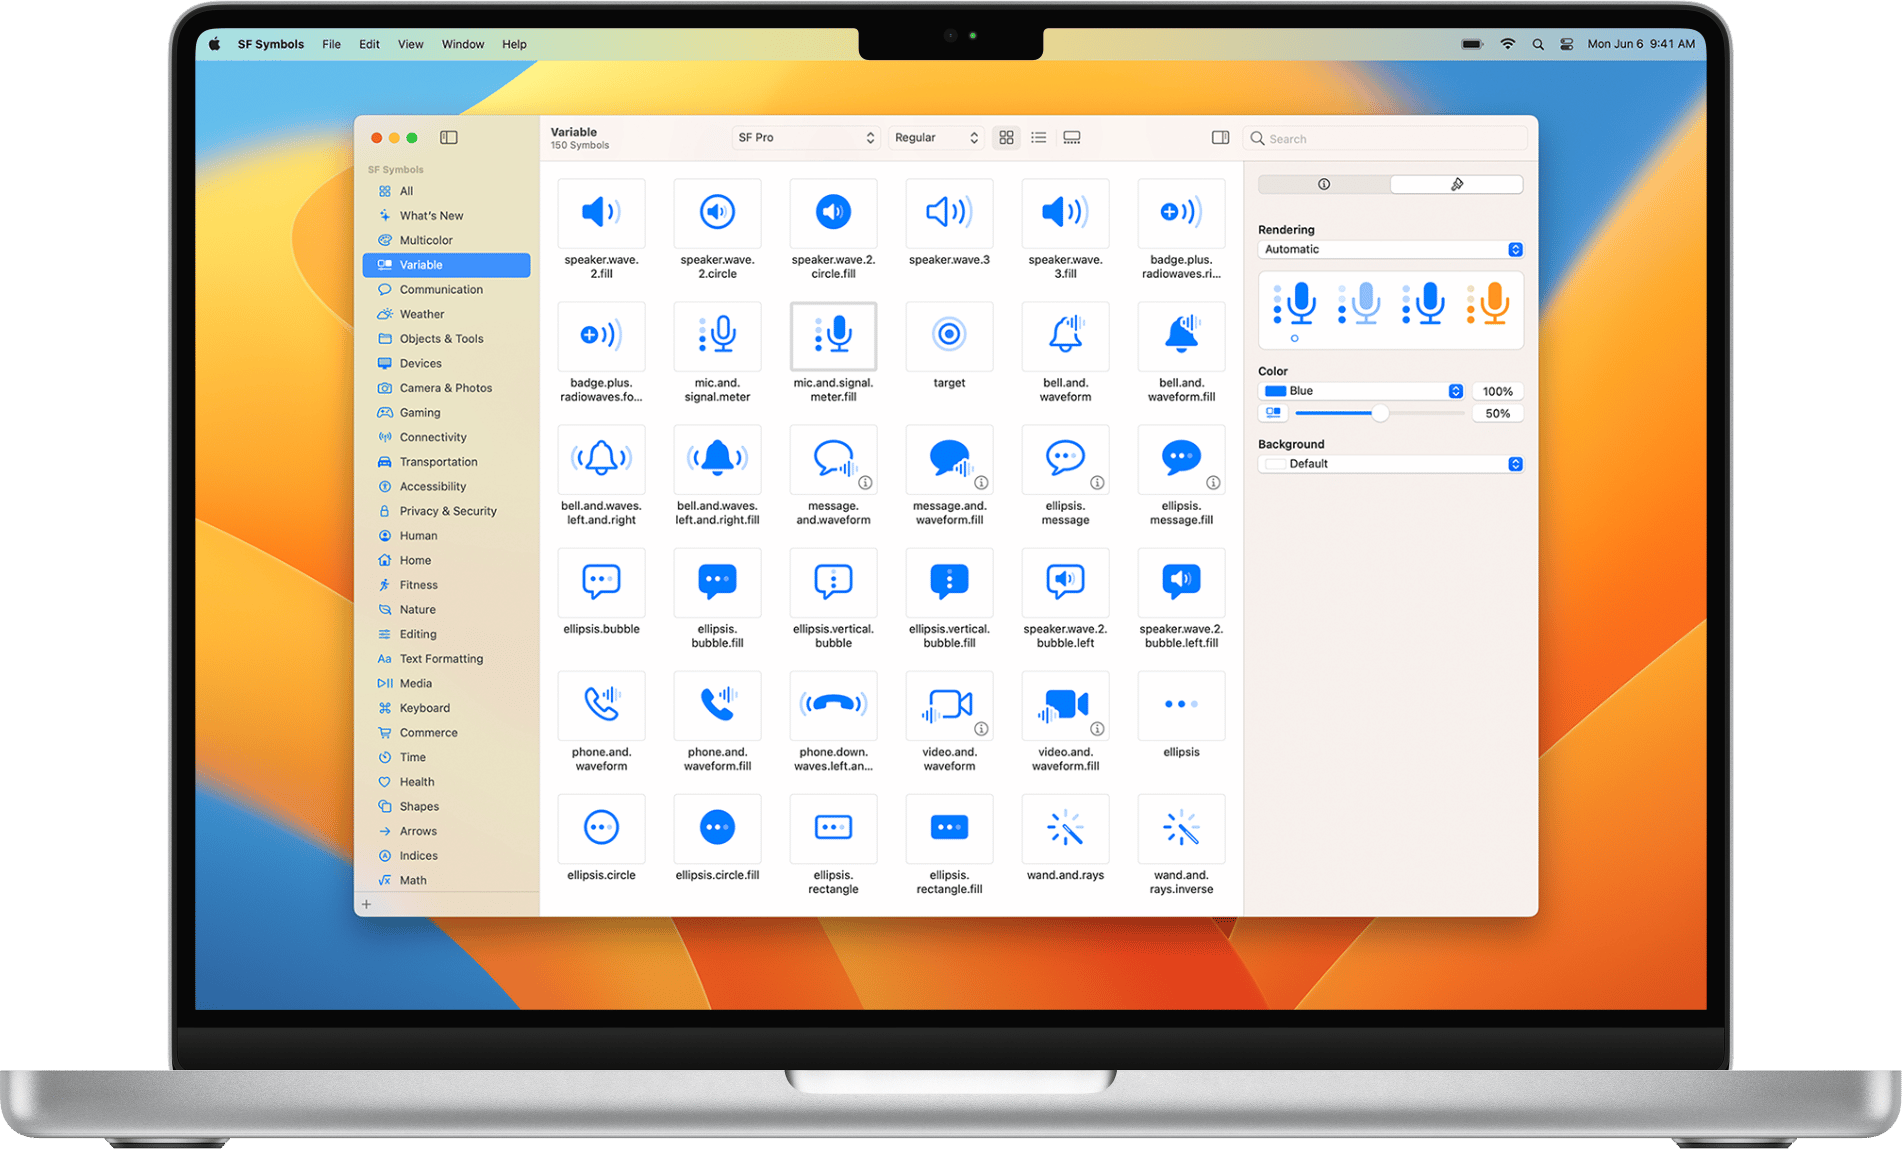Click the blue color opacity slider
Screen dimensions: 1902x1149
[x=1381, y=412]
